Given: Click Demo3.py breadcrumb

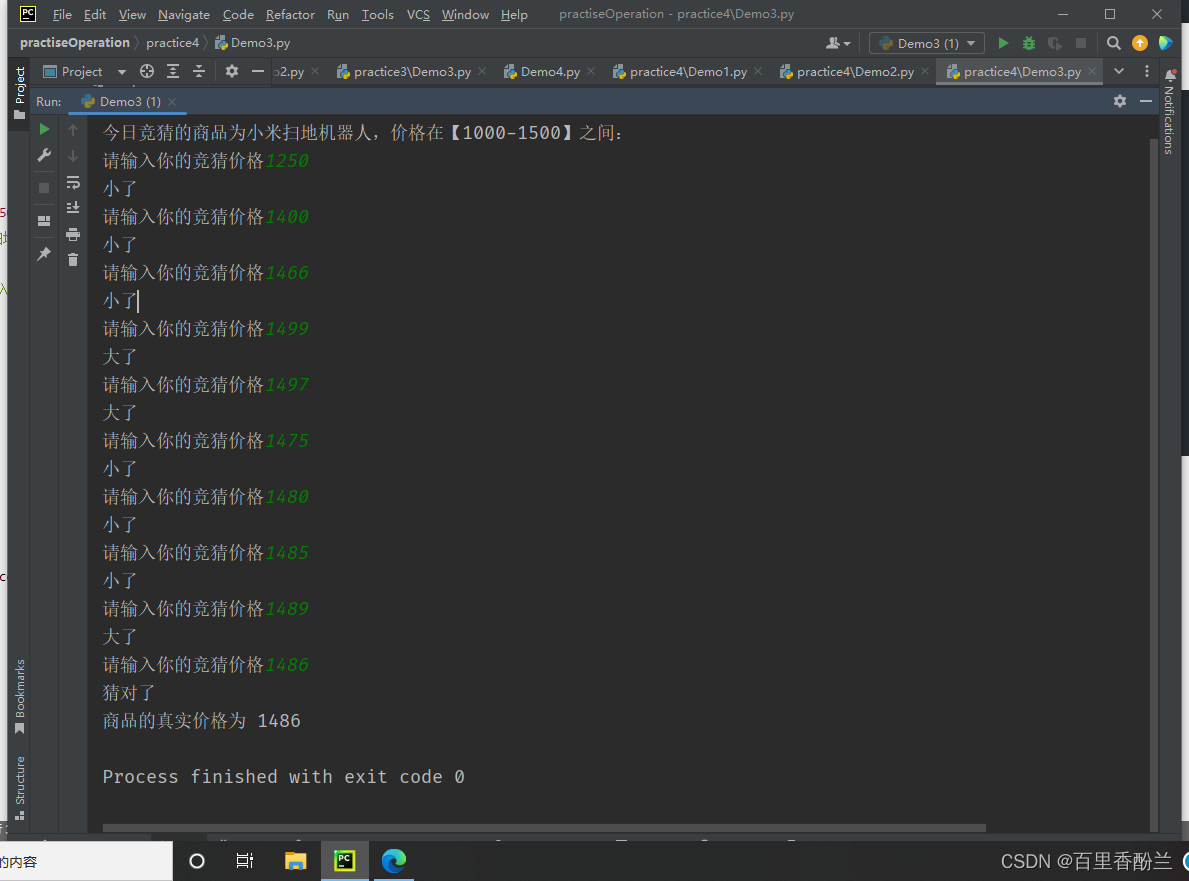Looking at the screenshot, I should pos(253,43).
